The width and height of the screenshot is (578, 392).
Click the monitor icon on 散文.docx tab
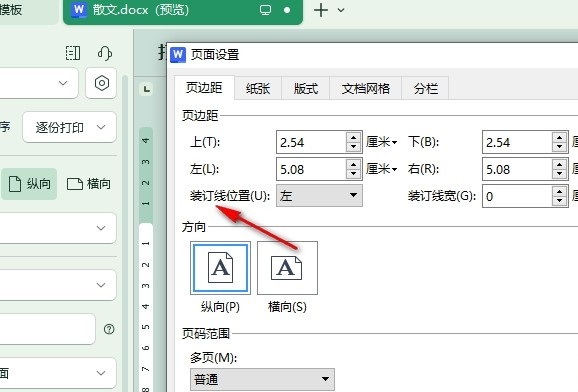[x=265, y=10]
